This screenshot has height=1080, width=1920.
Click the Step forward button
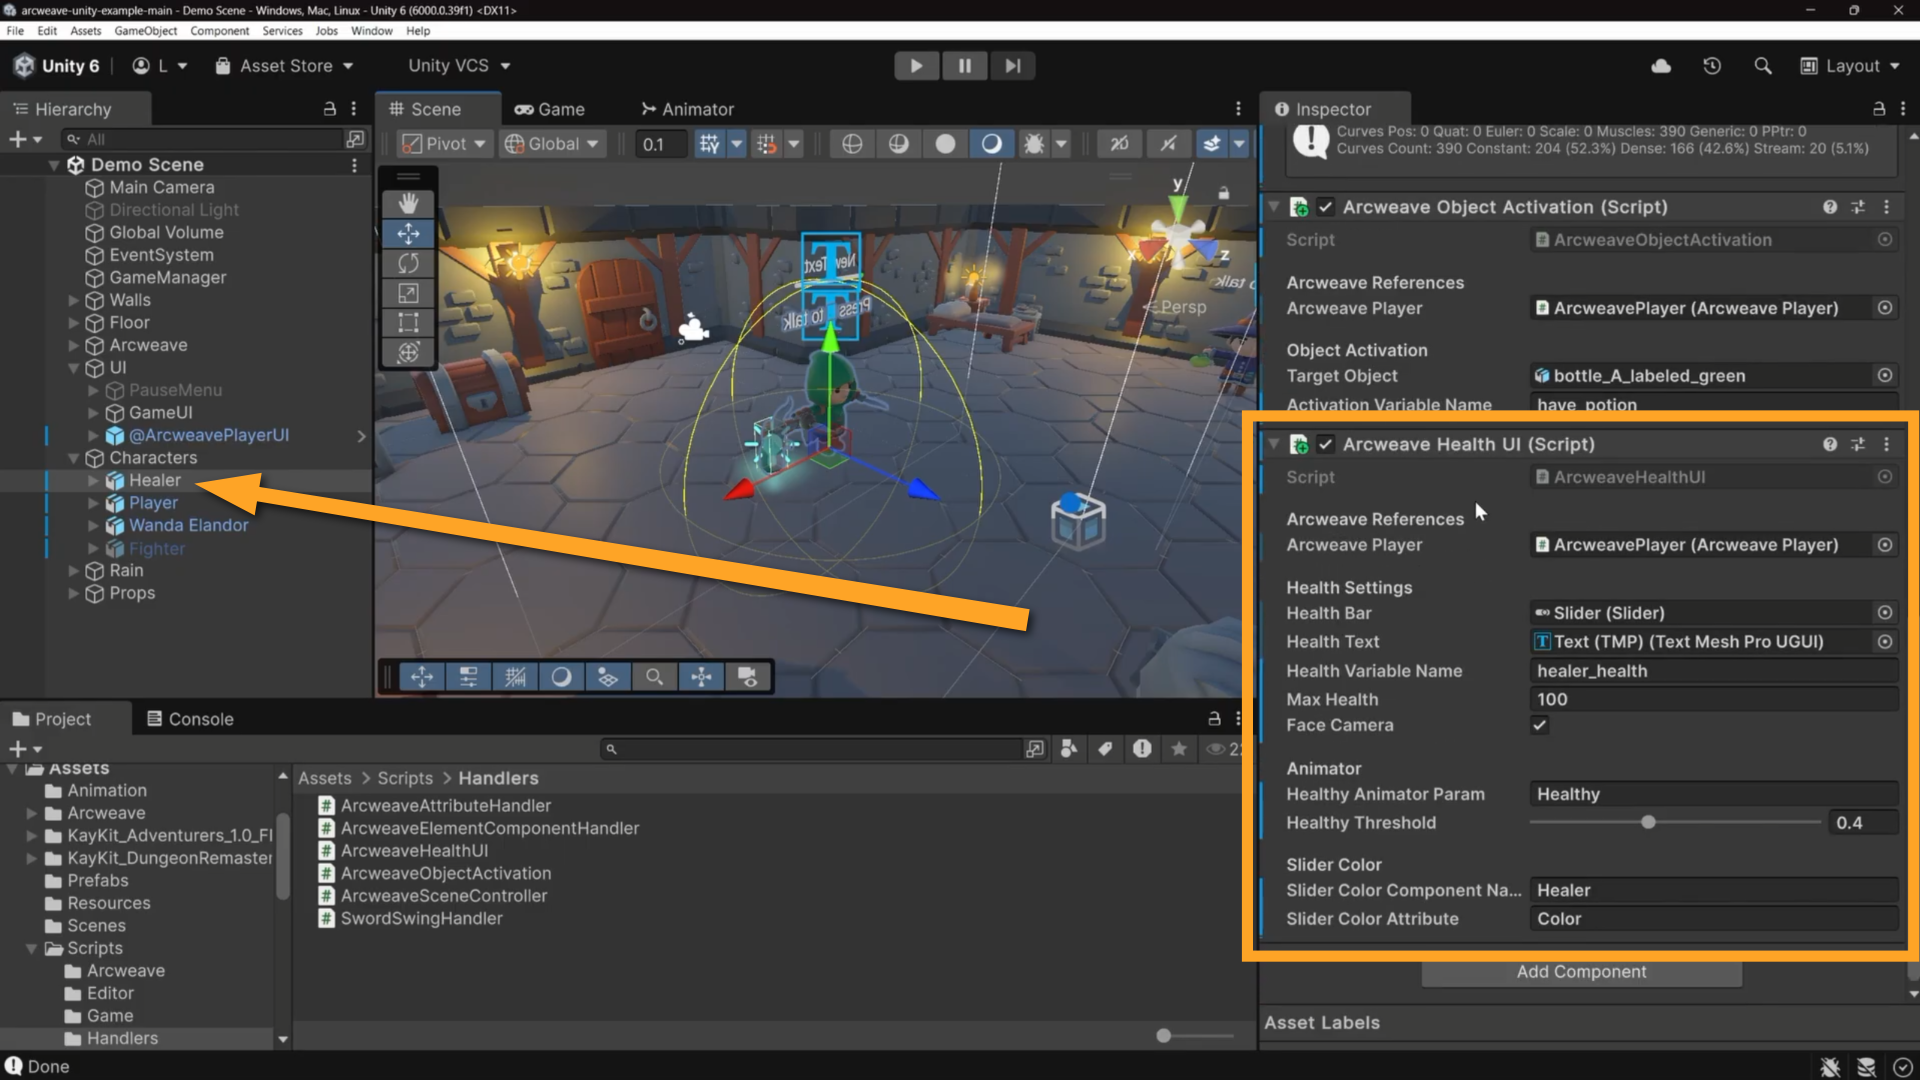tap(1013, 66)
